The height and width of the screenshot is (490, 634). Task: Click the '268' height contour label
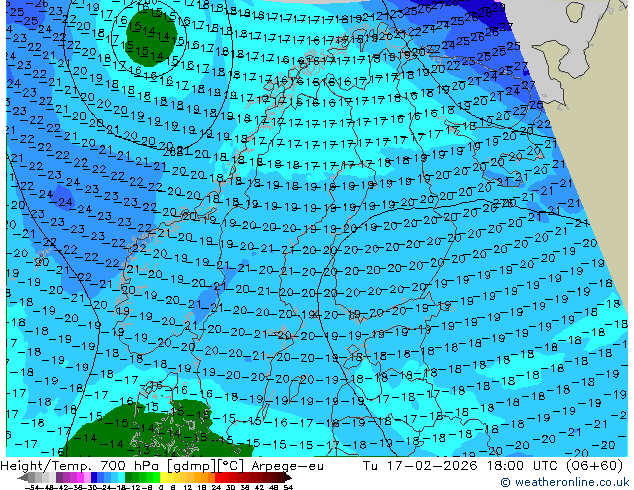point(171,152)
